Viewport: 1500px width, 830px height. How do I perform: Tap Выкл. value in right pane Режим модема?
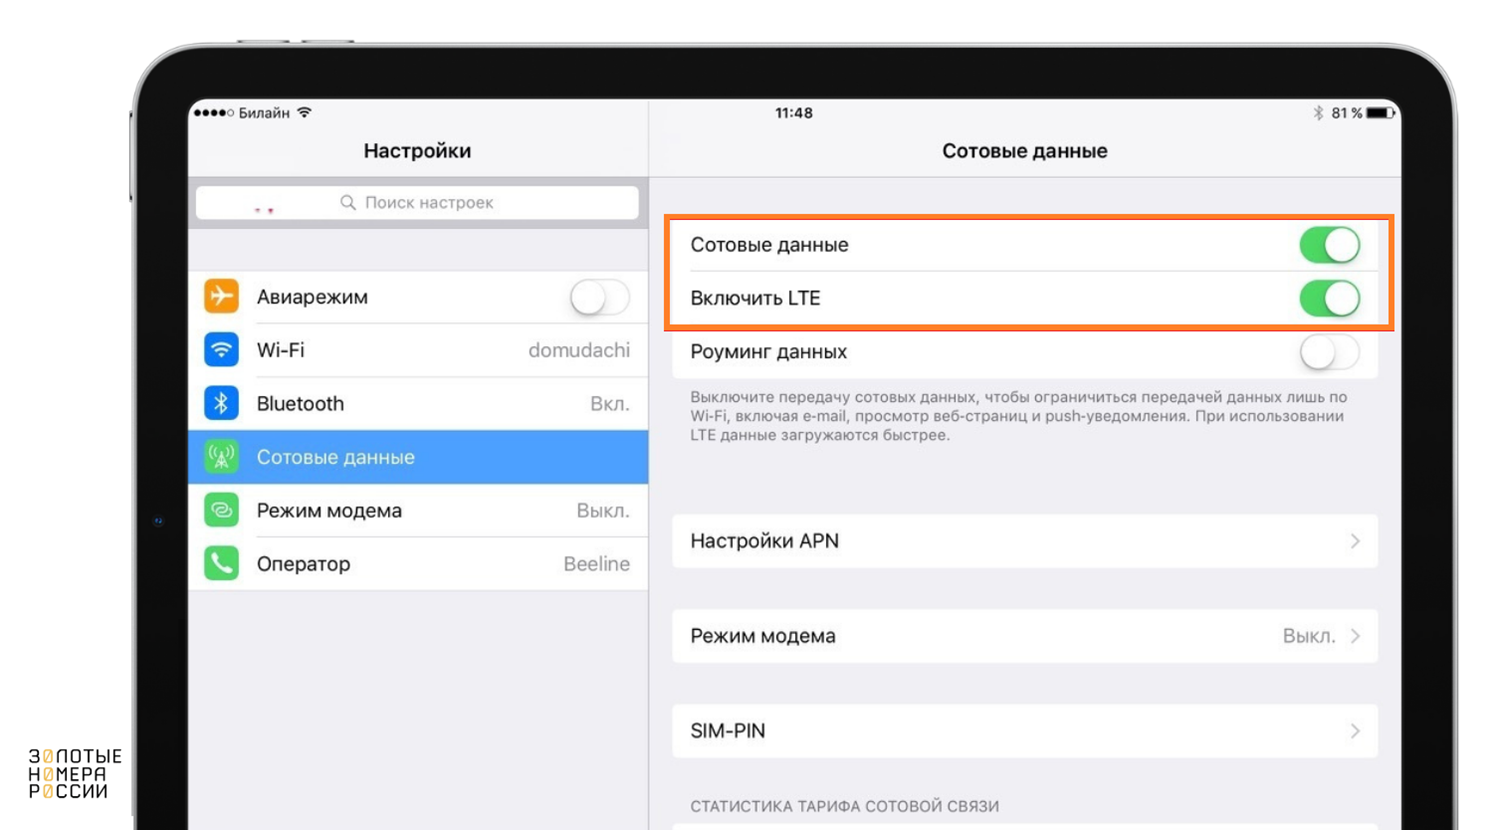1309,636
